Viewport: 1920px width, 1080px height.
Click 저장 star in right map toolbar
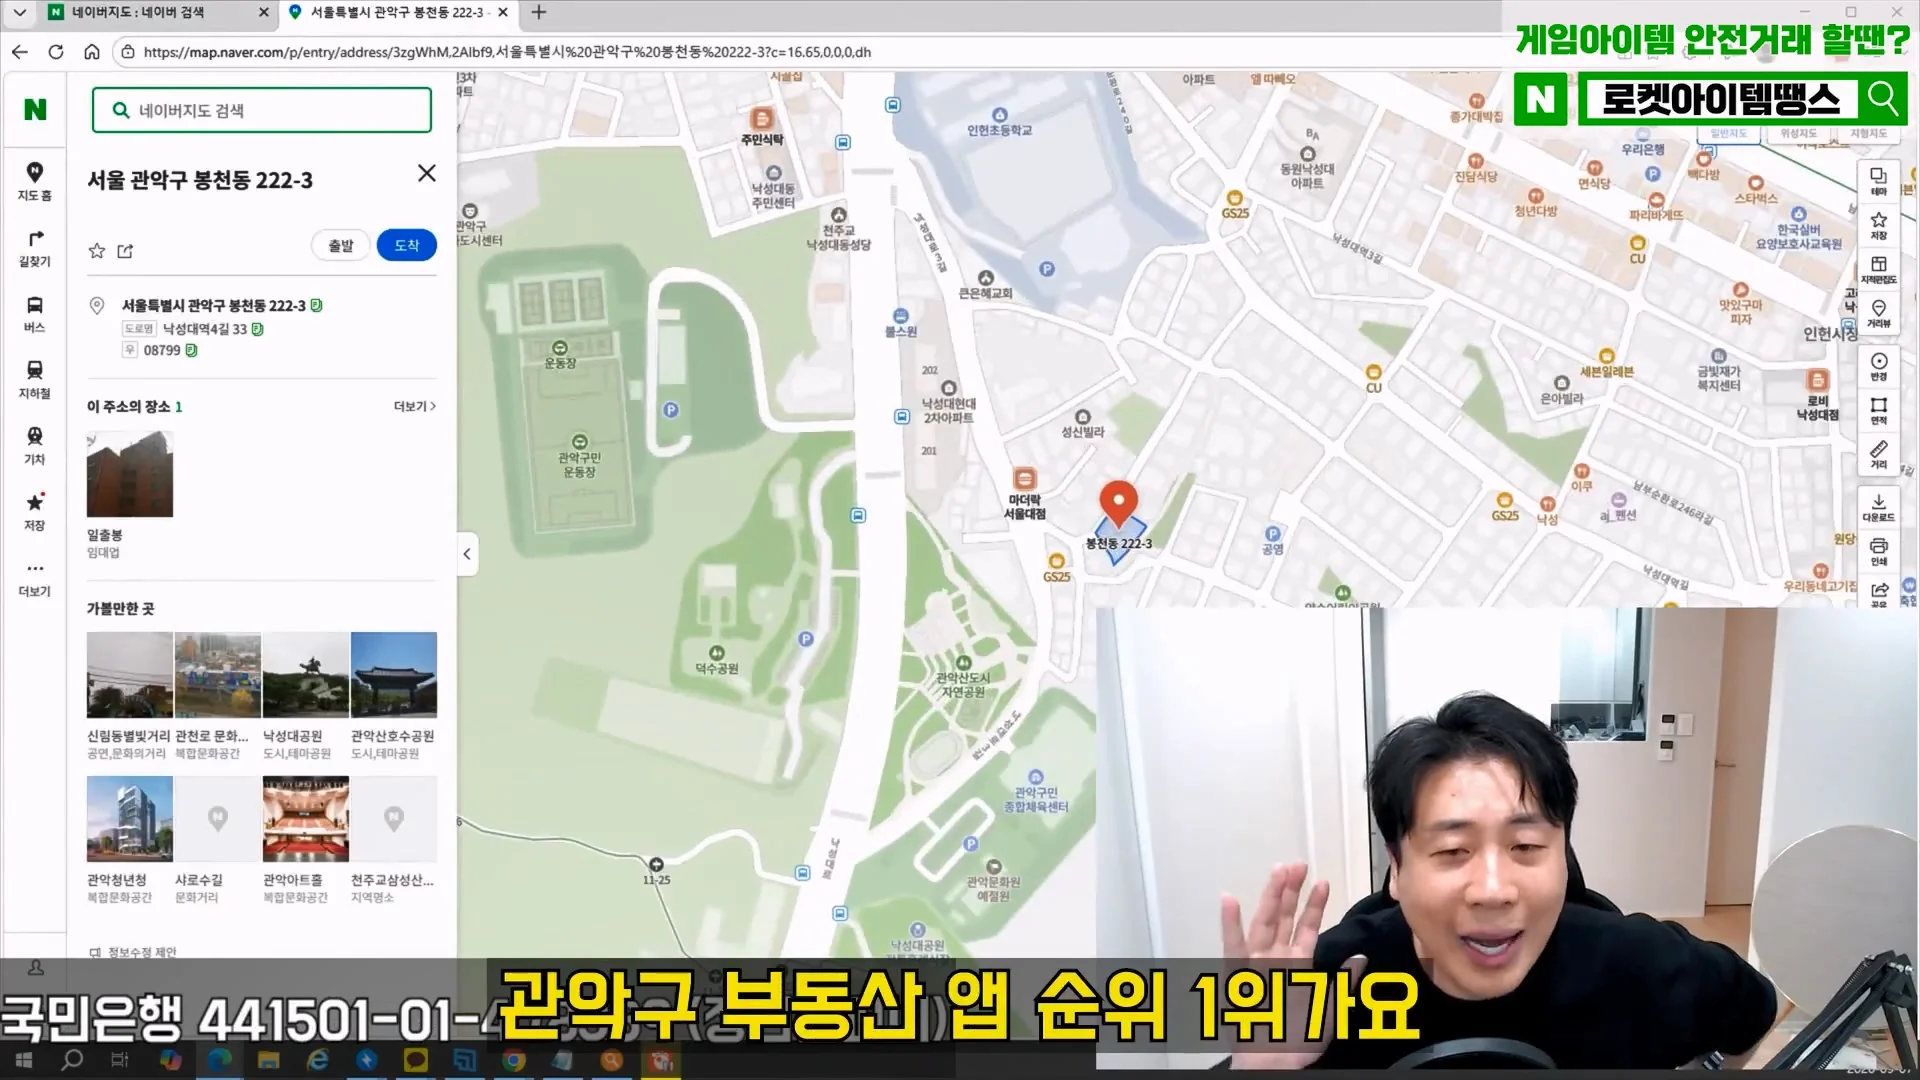(x=1879, y=225)
